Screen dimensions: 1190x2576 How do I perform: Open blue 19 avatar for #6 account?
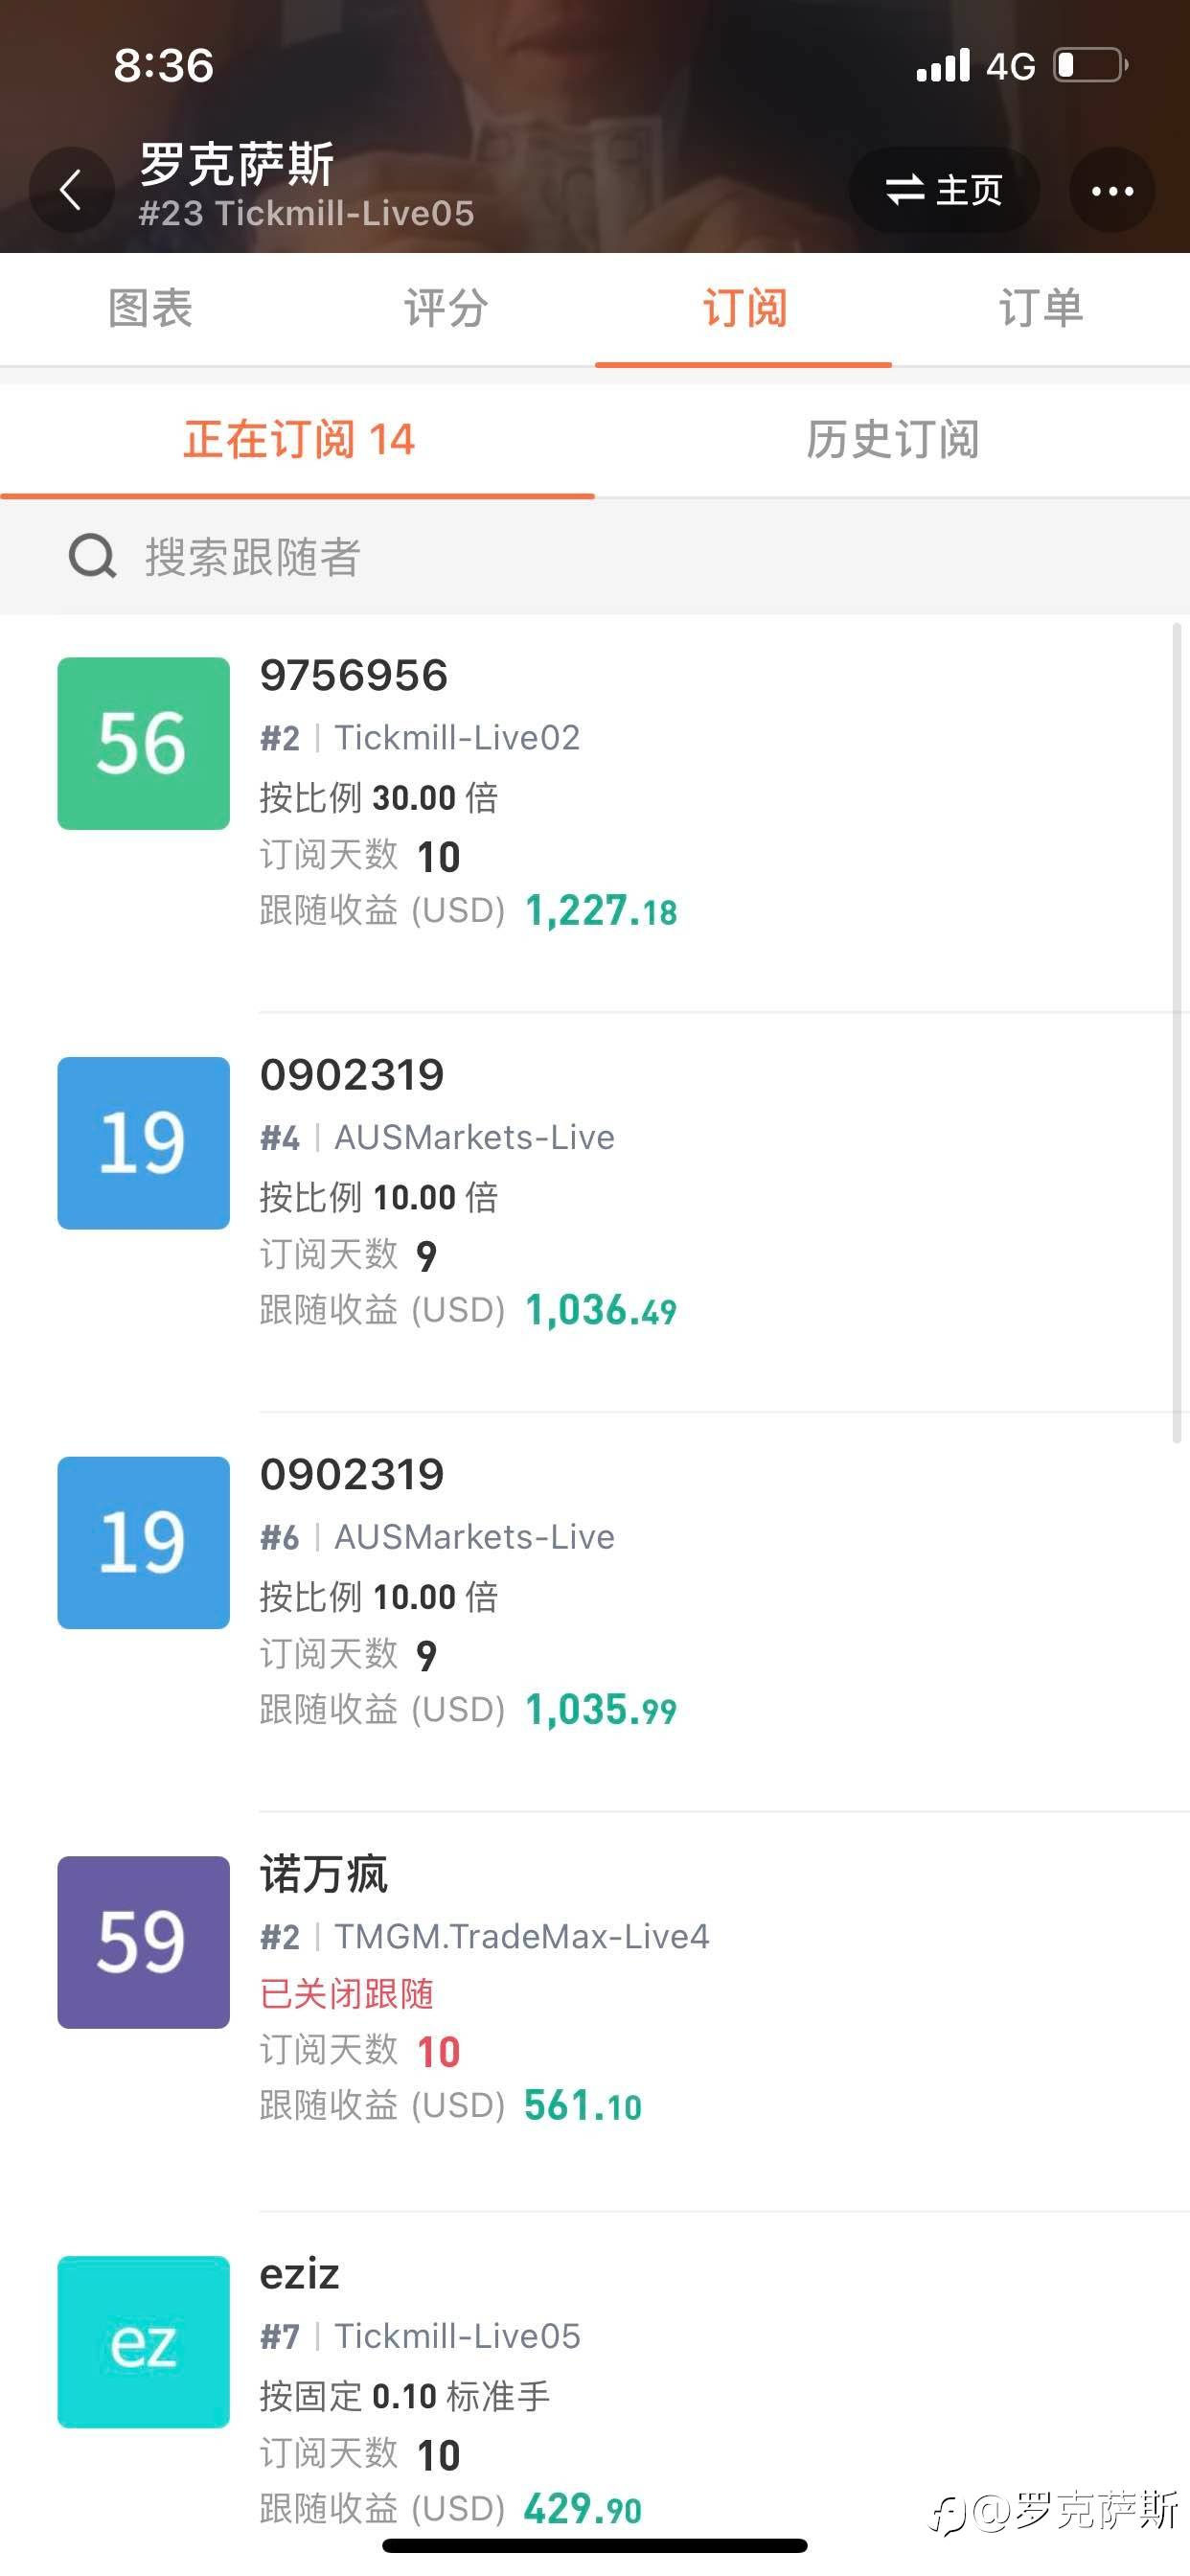(143, 1542)
